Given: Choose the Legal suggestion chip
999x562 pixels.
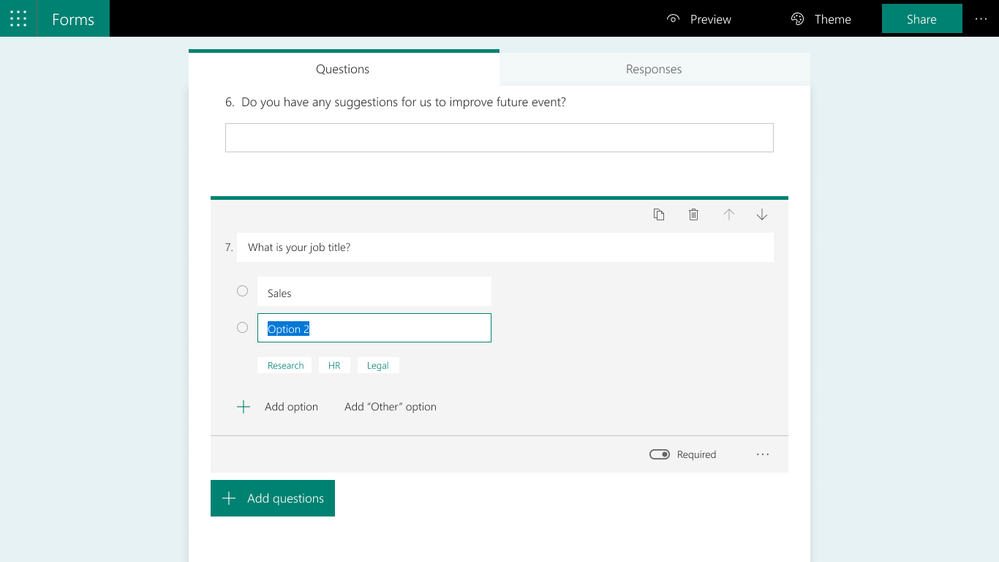Looking at the screenshot, I should 378,365.
